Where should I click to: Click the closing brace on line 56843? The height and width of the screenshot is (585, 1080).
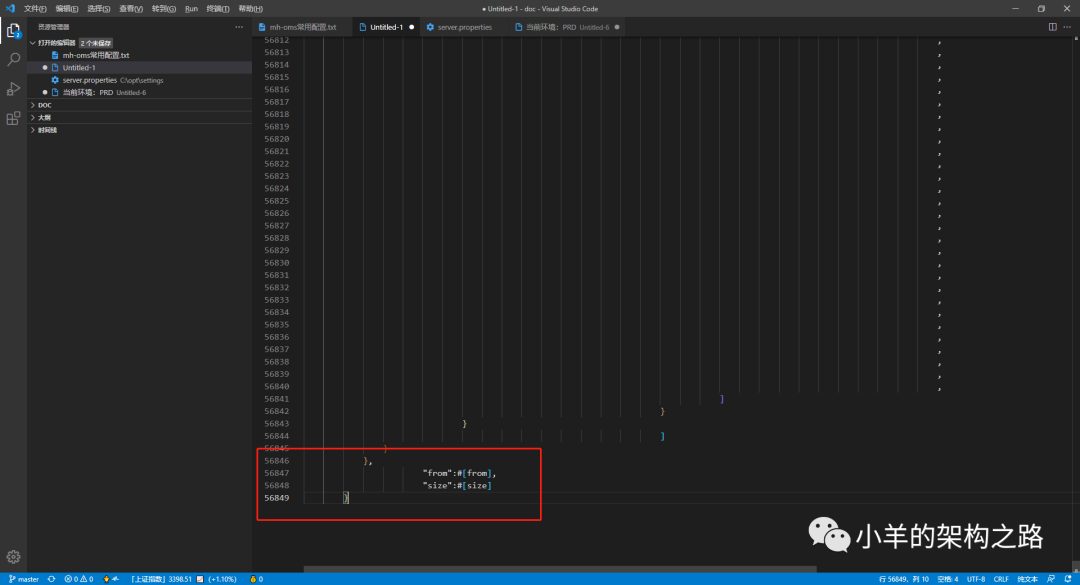464,423
